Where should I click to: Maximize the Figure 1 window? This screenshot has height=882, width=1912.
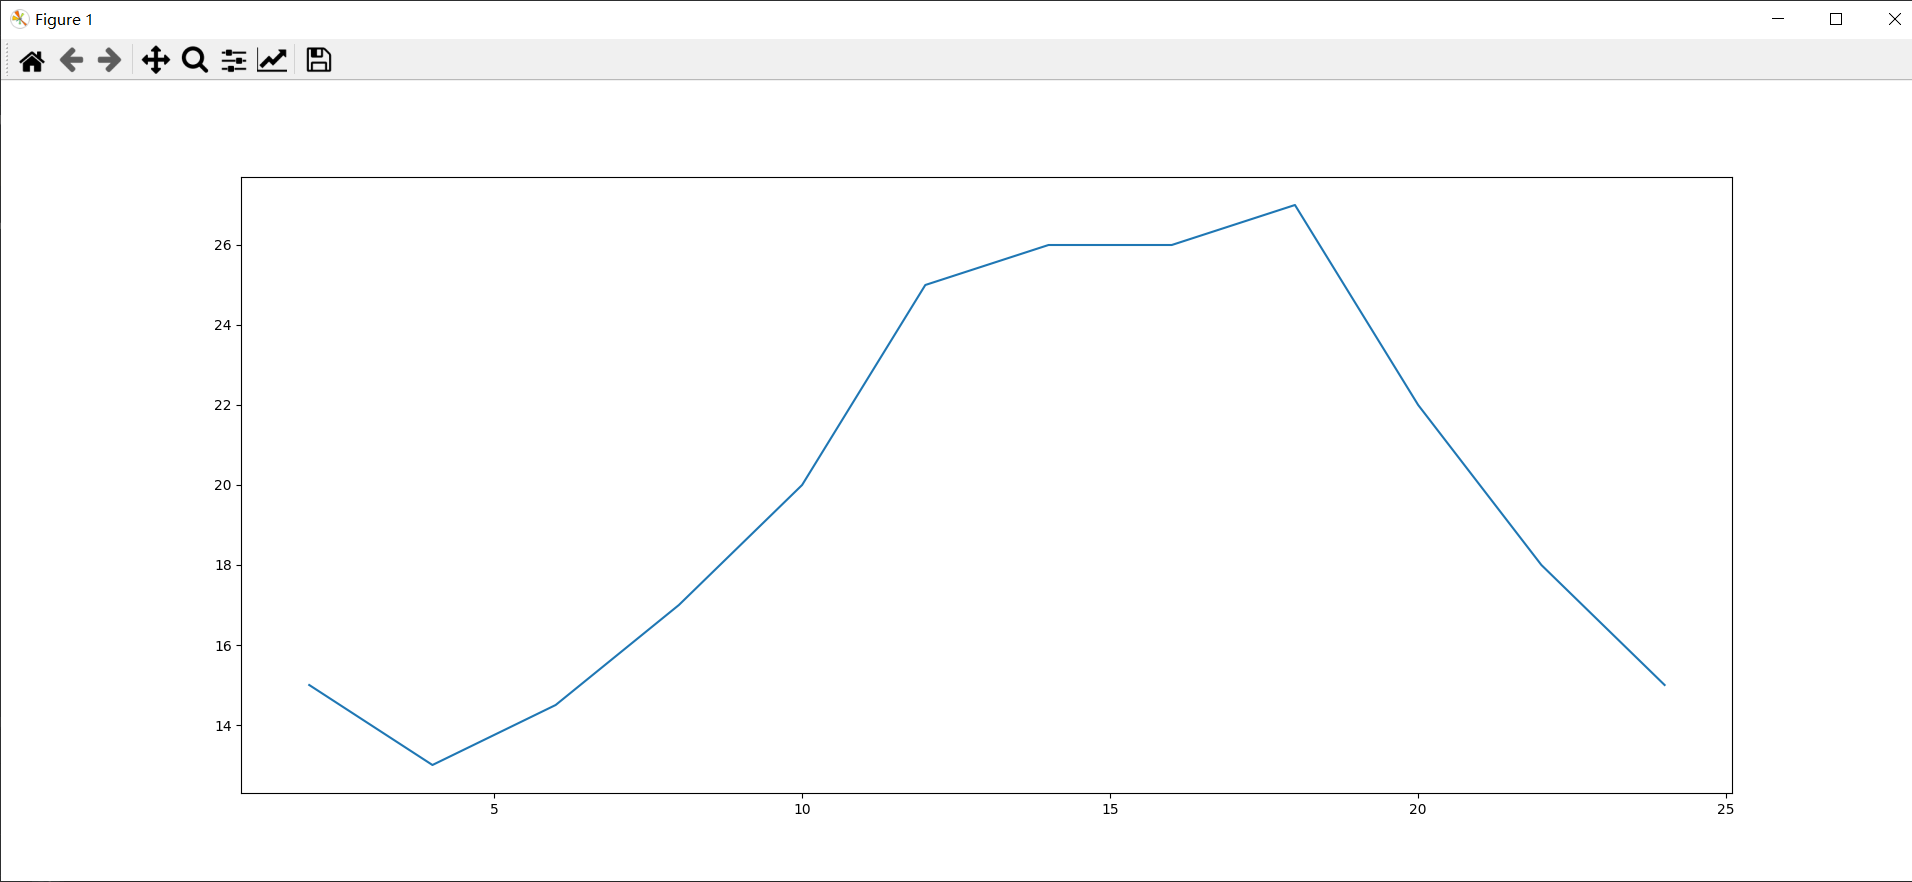coord(1835,19)
